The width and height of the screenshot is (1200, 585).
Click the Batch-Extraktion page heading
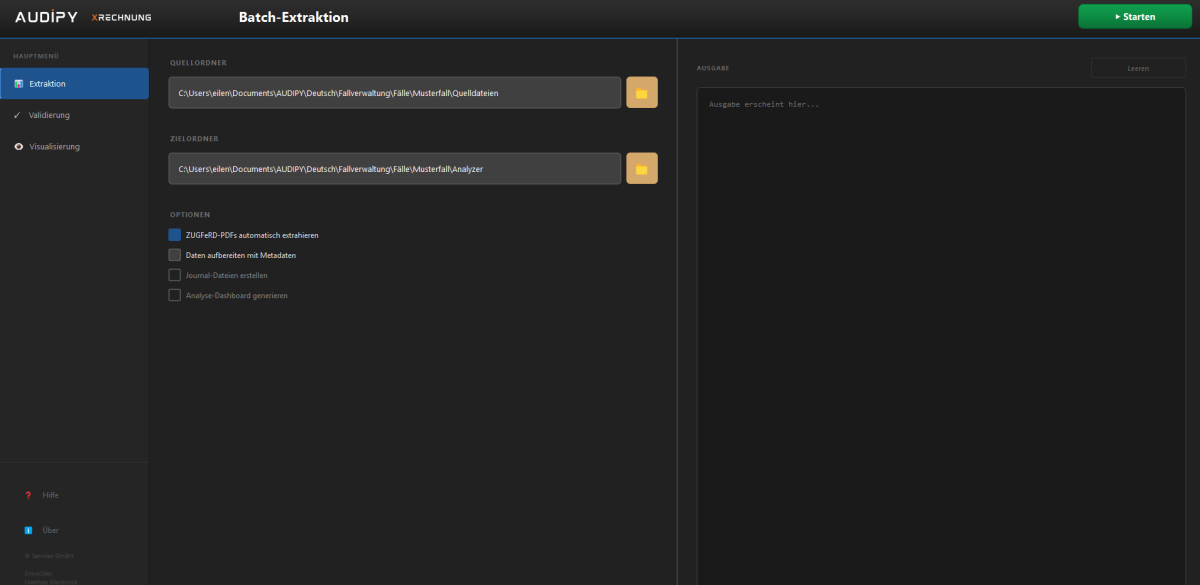coord(293,17)
